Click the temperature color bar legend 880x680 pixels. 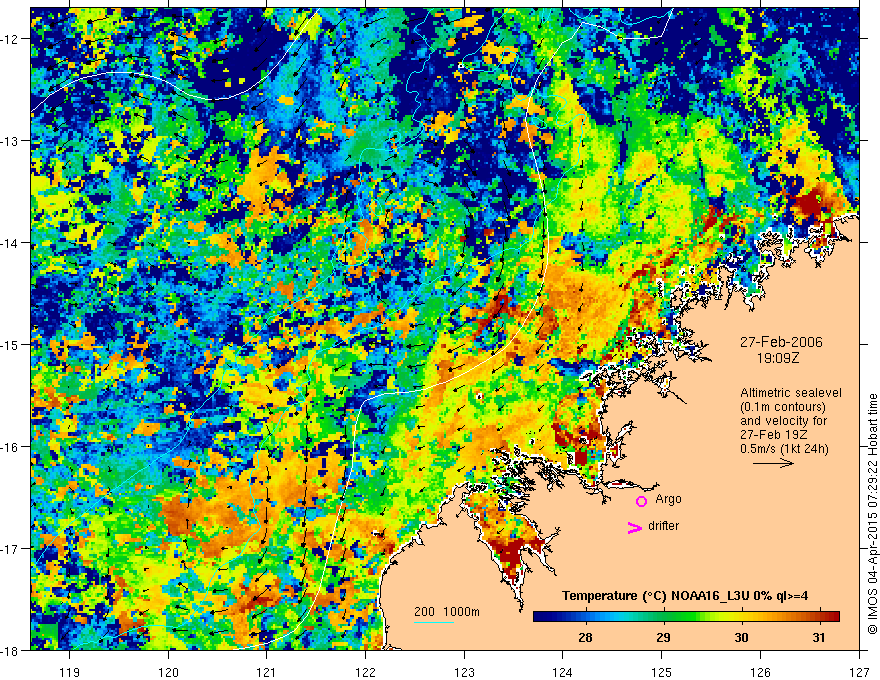coord(686,616)
